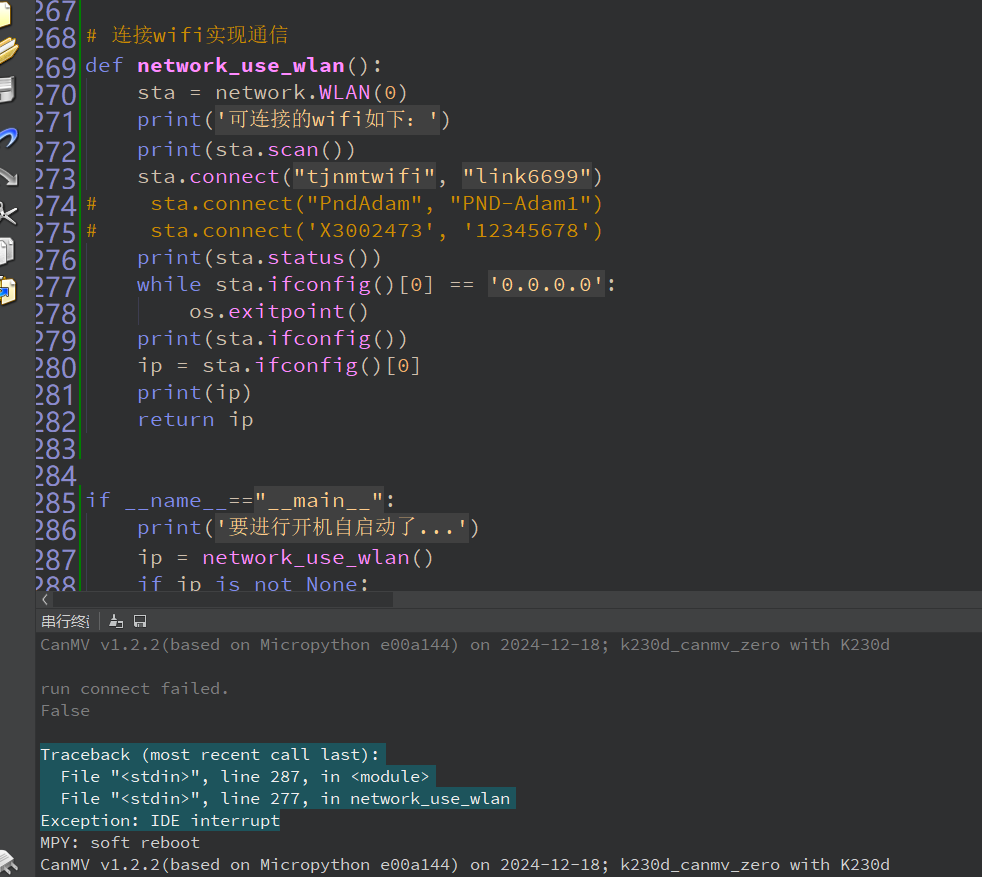Click the "Exception: IDE interrupt" terminal line

(x=160, y=820)
